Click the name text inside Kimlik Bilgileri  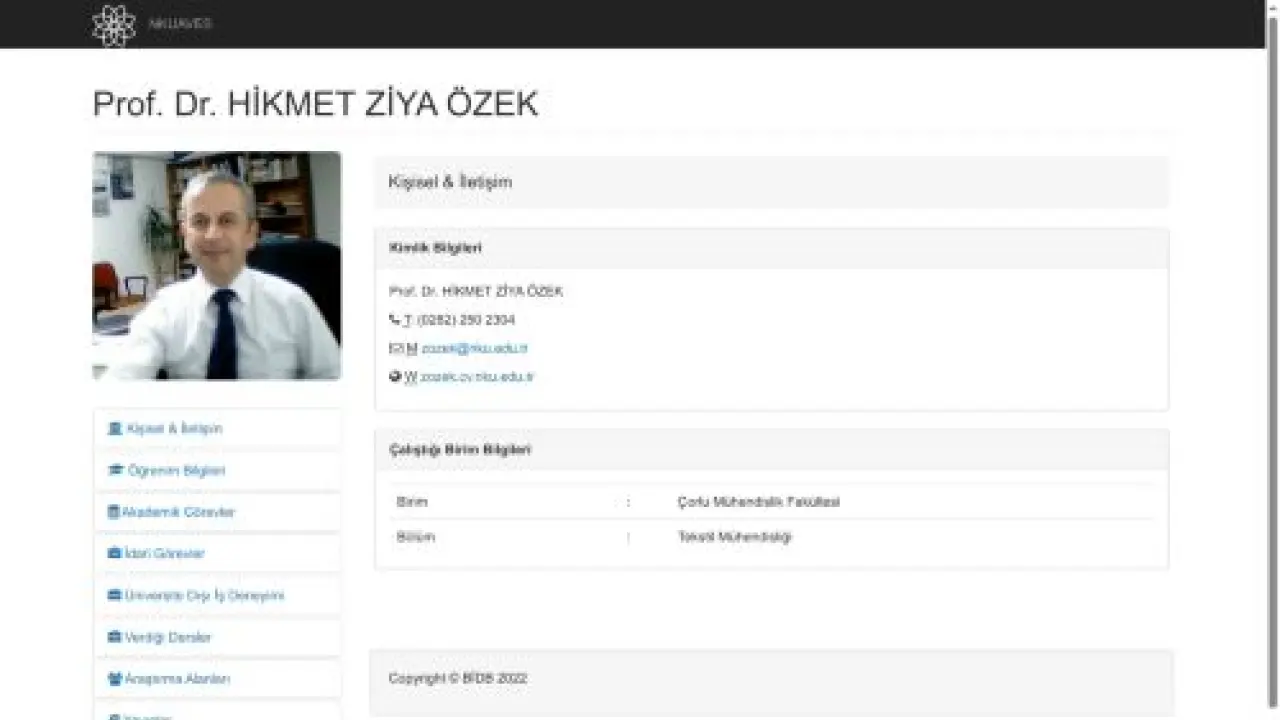coord(476,292)
